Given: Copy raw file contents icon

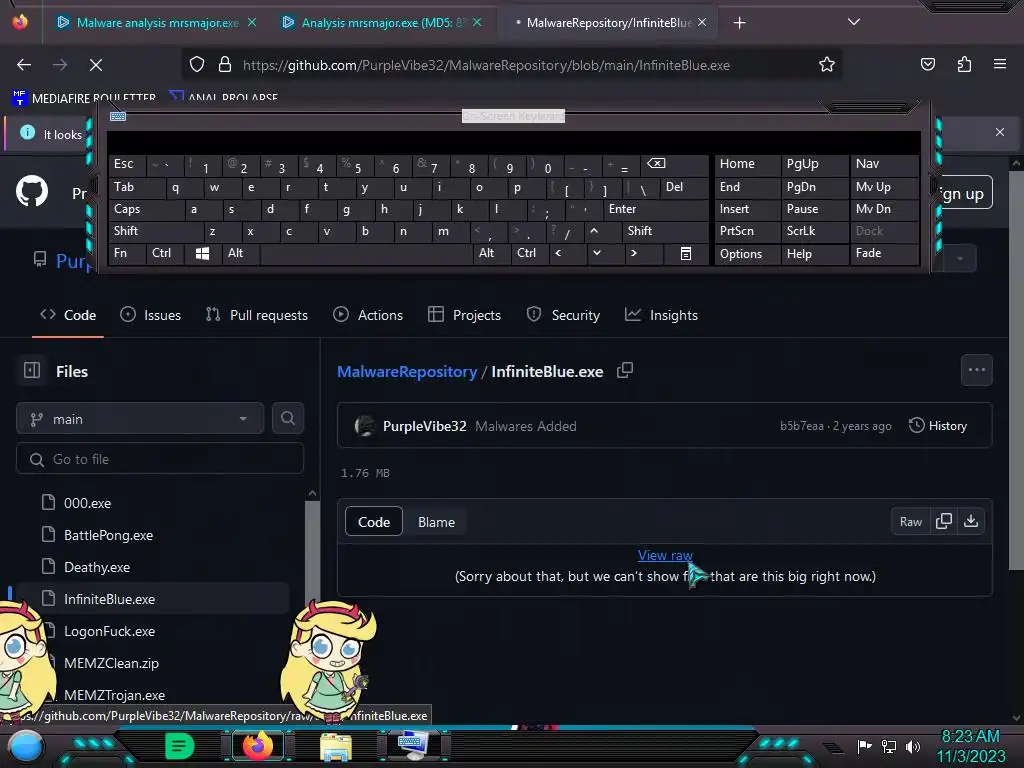Looking at the screenshot, I should click(x=944, y=521).
